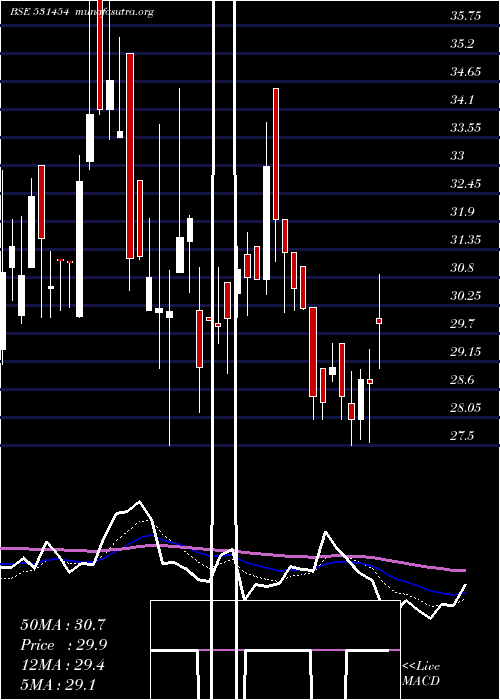Click the 50MA : 30.7 readout

coord(63,625)
